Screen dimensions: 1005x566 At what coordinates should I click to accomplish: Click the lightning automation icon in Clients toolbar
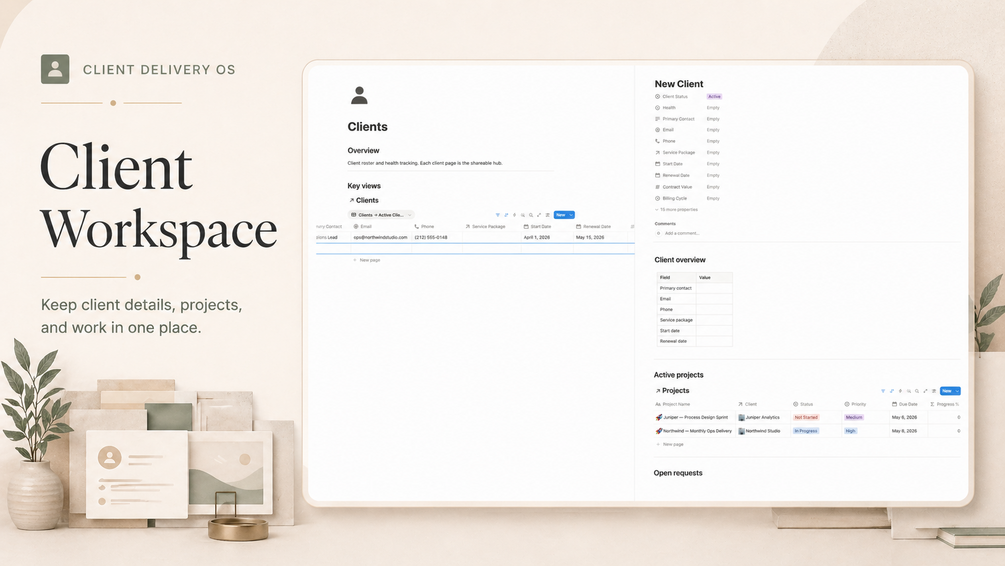click(514, 215)
